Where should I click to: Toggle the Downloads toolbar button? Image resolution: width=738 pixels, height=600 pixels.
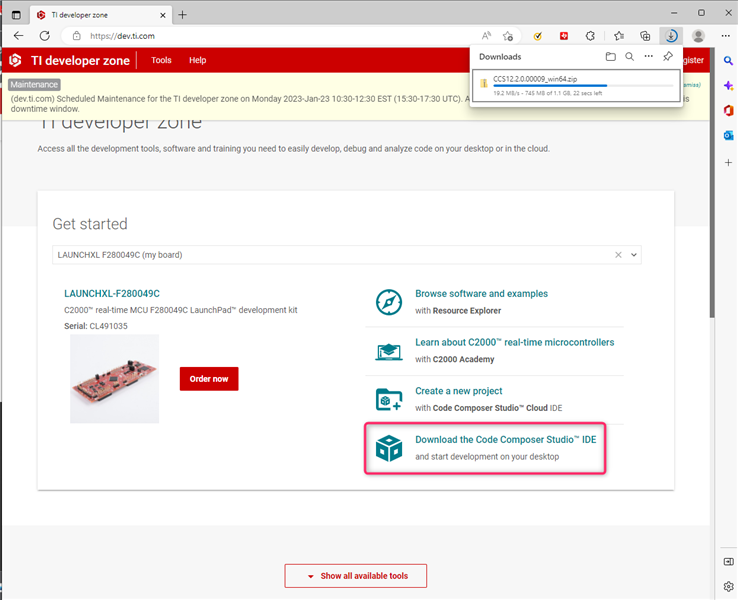pos(671,36)
